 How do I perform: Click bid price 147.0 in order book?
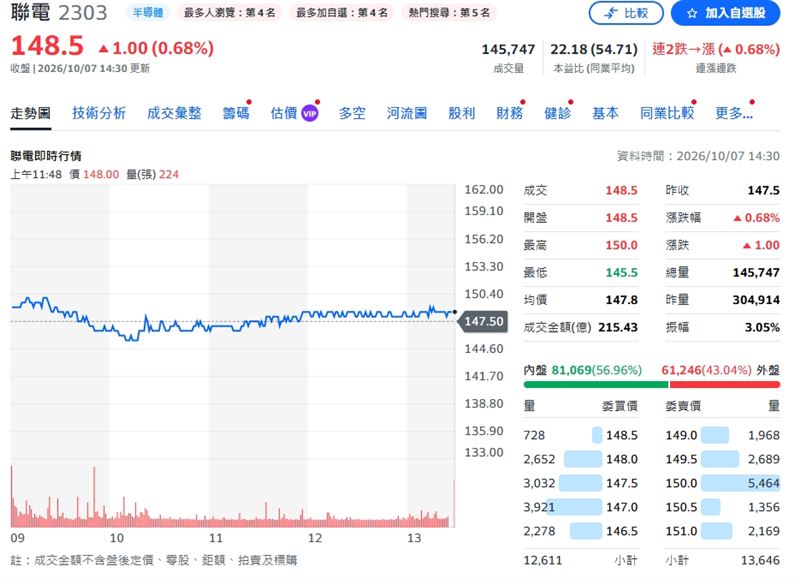point(621,507)
